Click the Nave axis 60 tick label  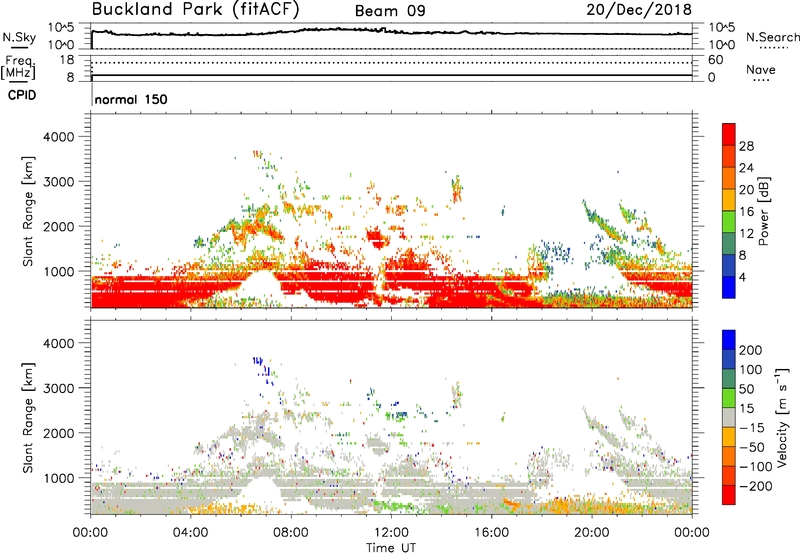click(x=715, y=60)
